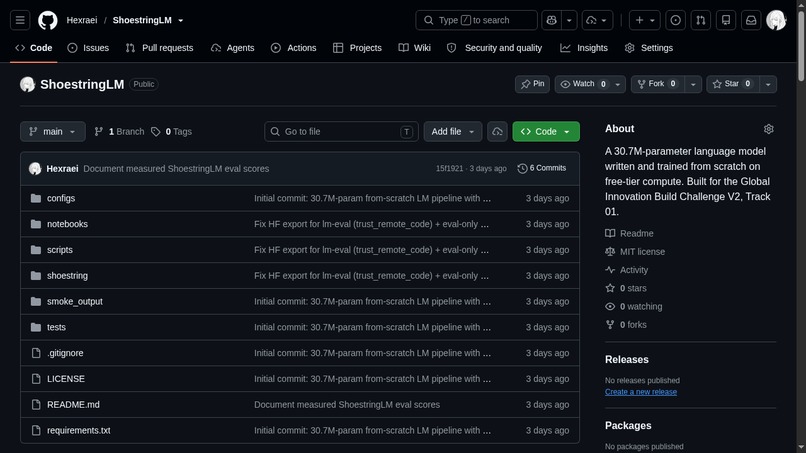Expand the cloud agent dropdown in the header
This screenshot has height=453, width=806.
597,20
